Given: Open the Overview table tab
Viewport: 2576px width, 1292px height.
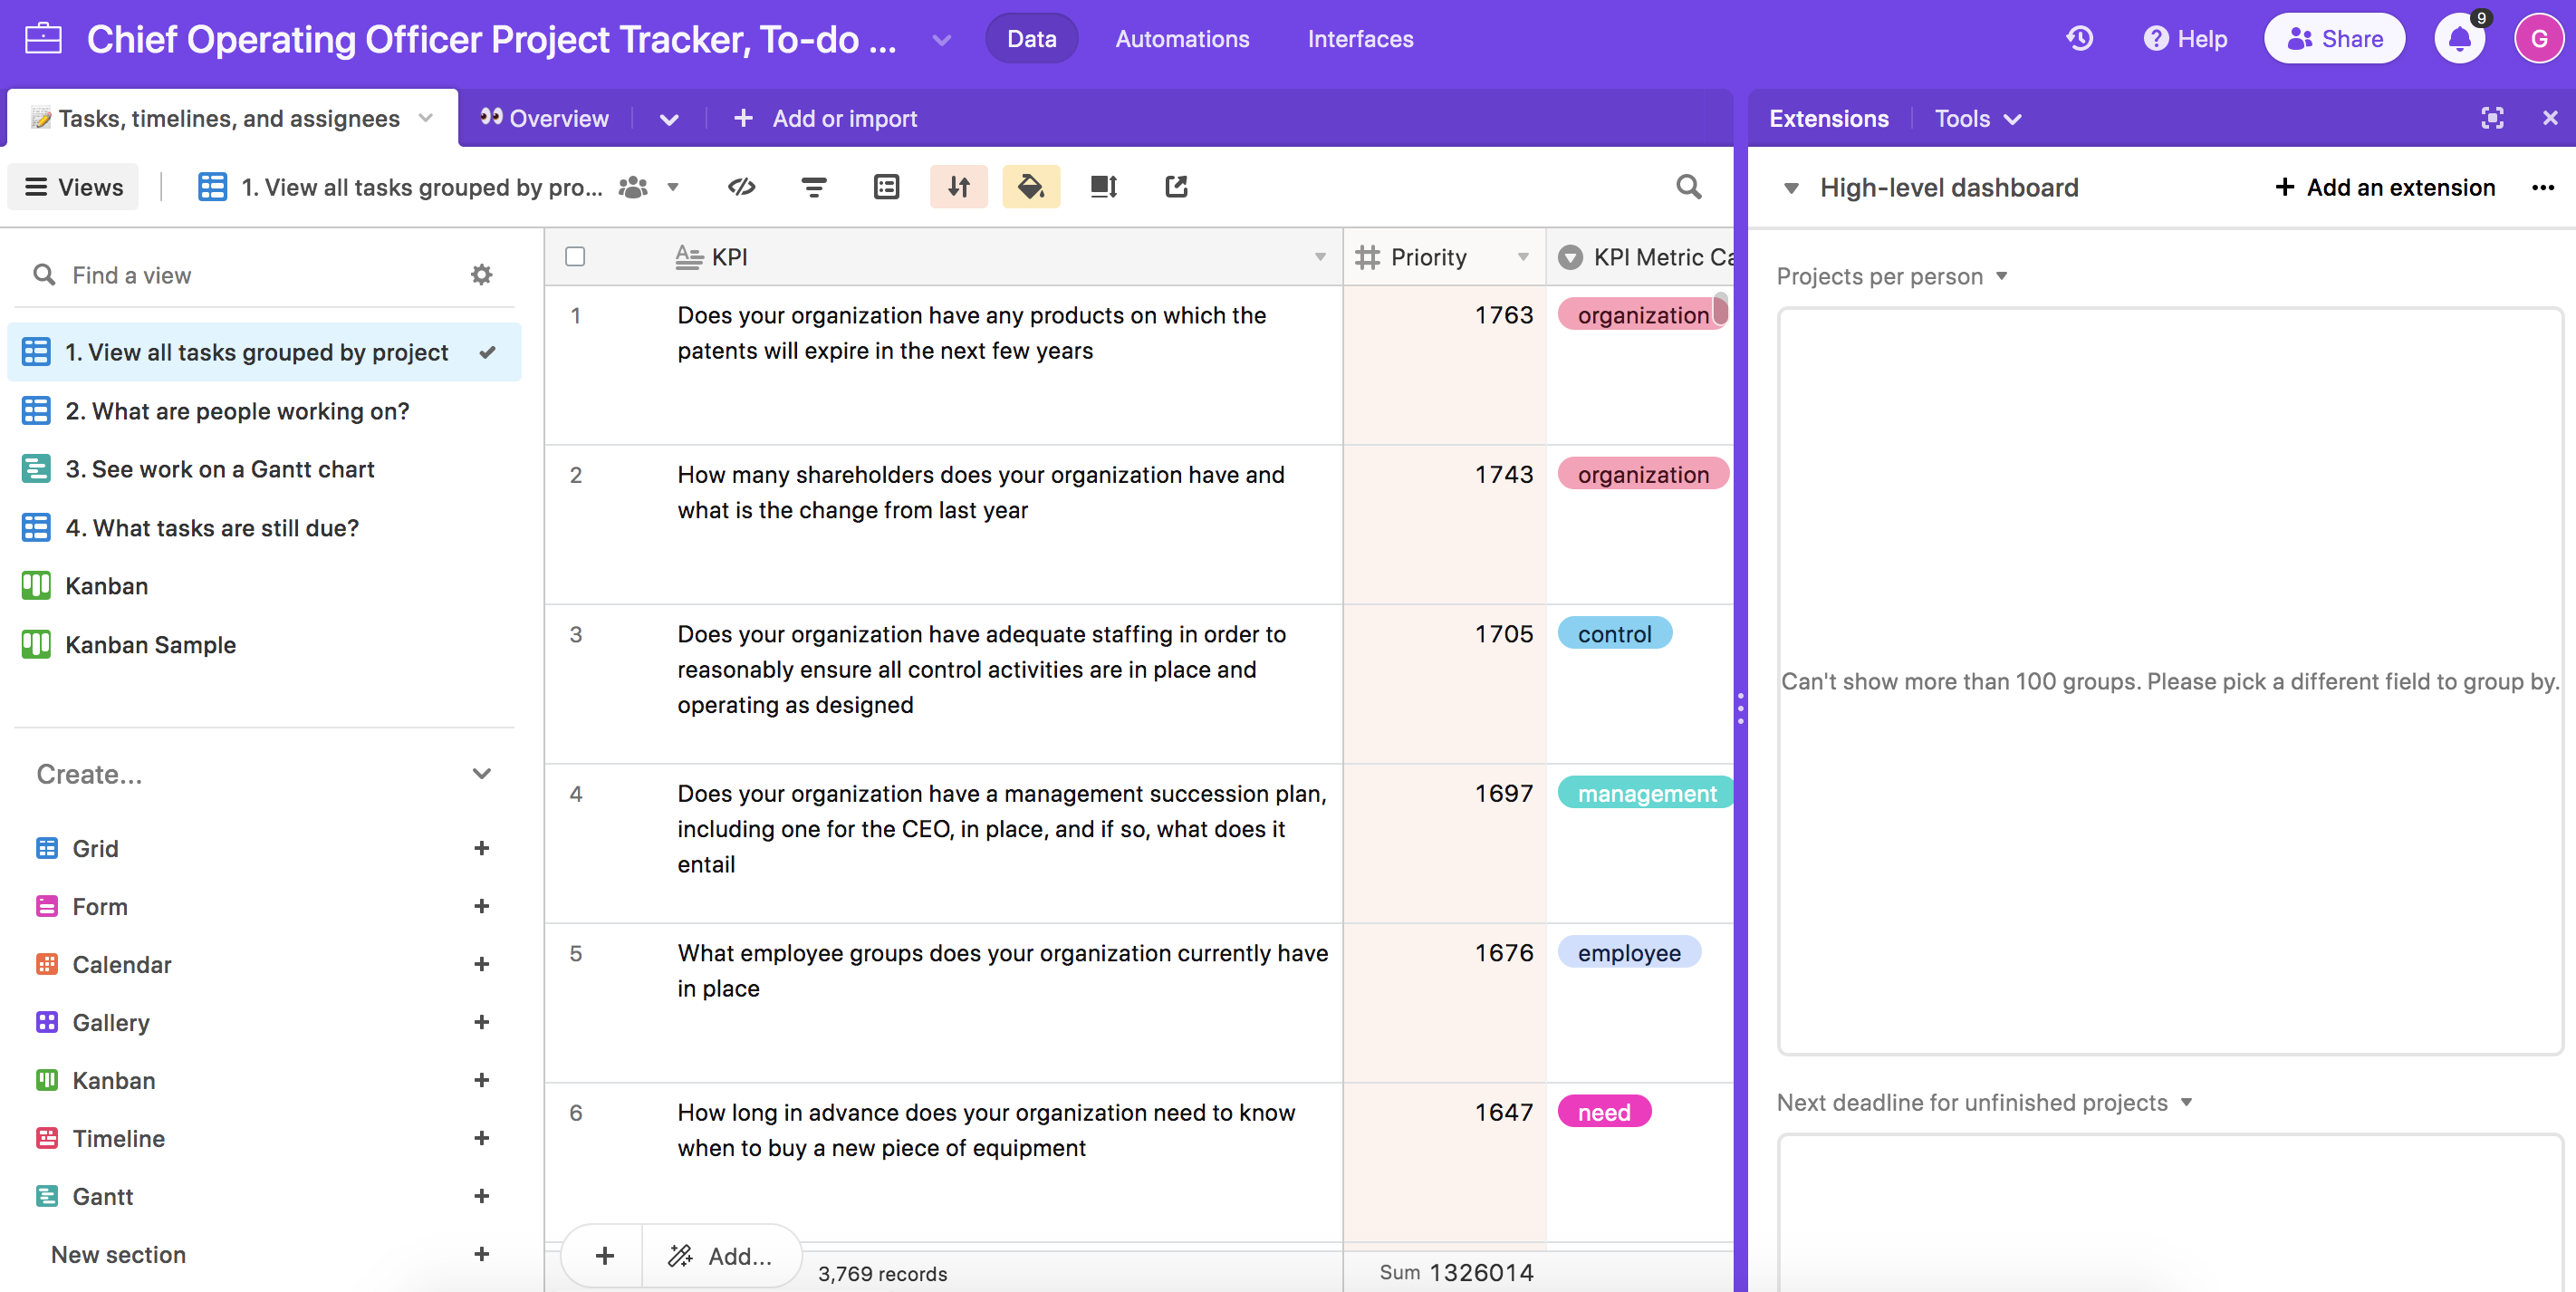Looking at the screenshot, I should pos(545,118).
